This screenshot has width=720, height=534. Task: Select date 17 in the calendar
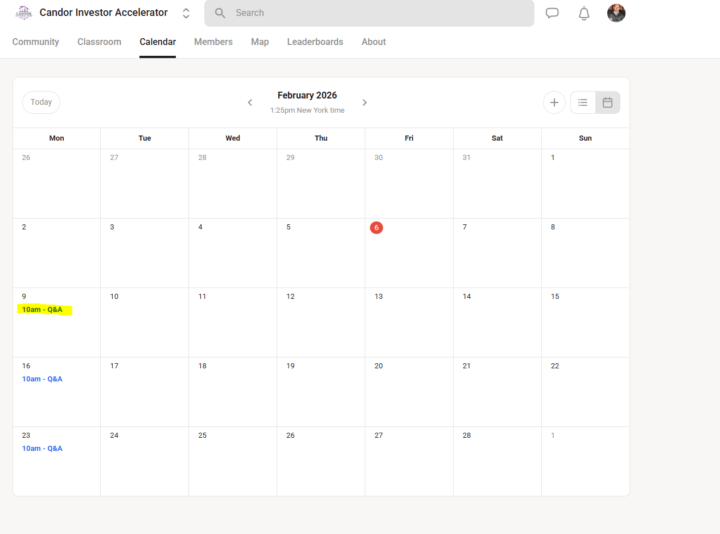tap(114, 366)
